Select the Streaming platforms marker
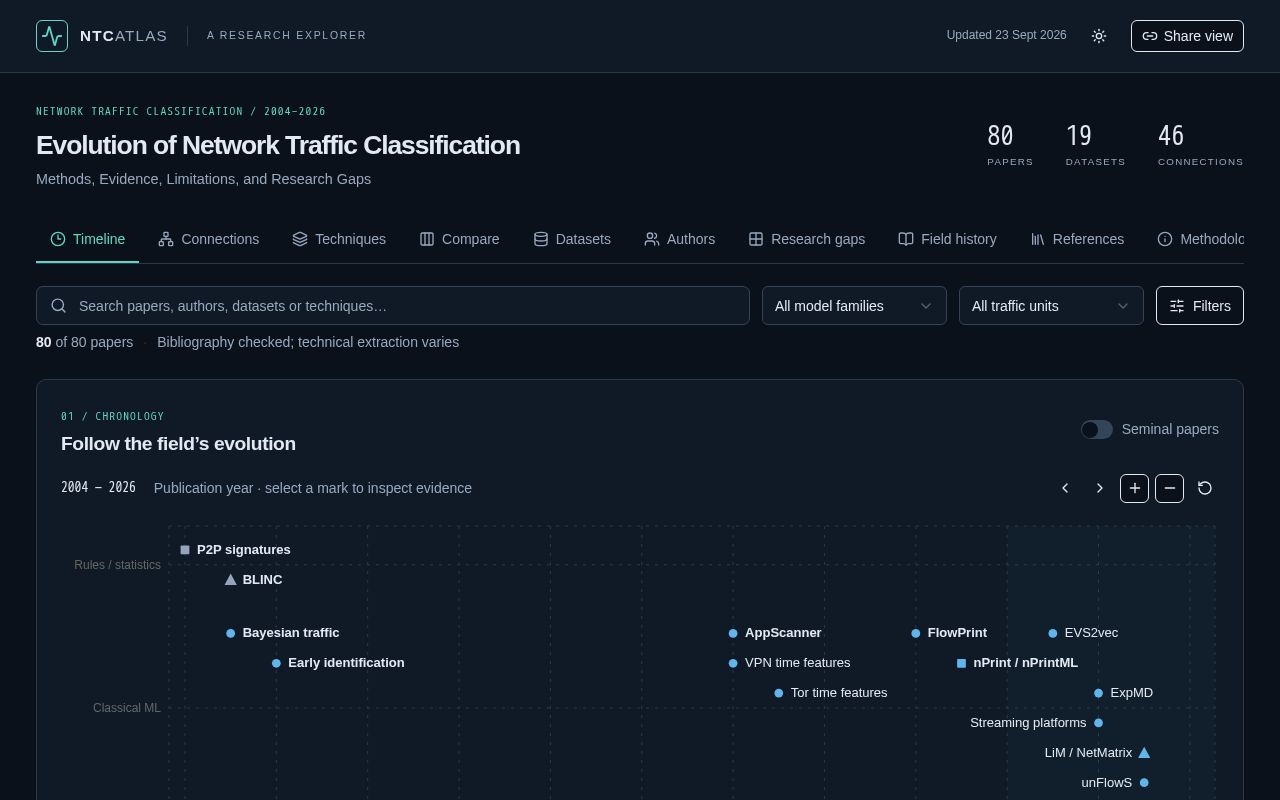The width and height of the screenshot is (1280, 800). pos(1098,723)
